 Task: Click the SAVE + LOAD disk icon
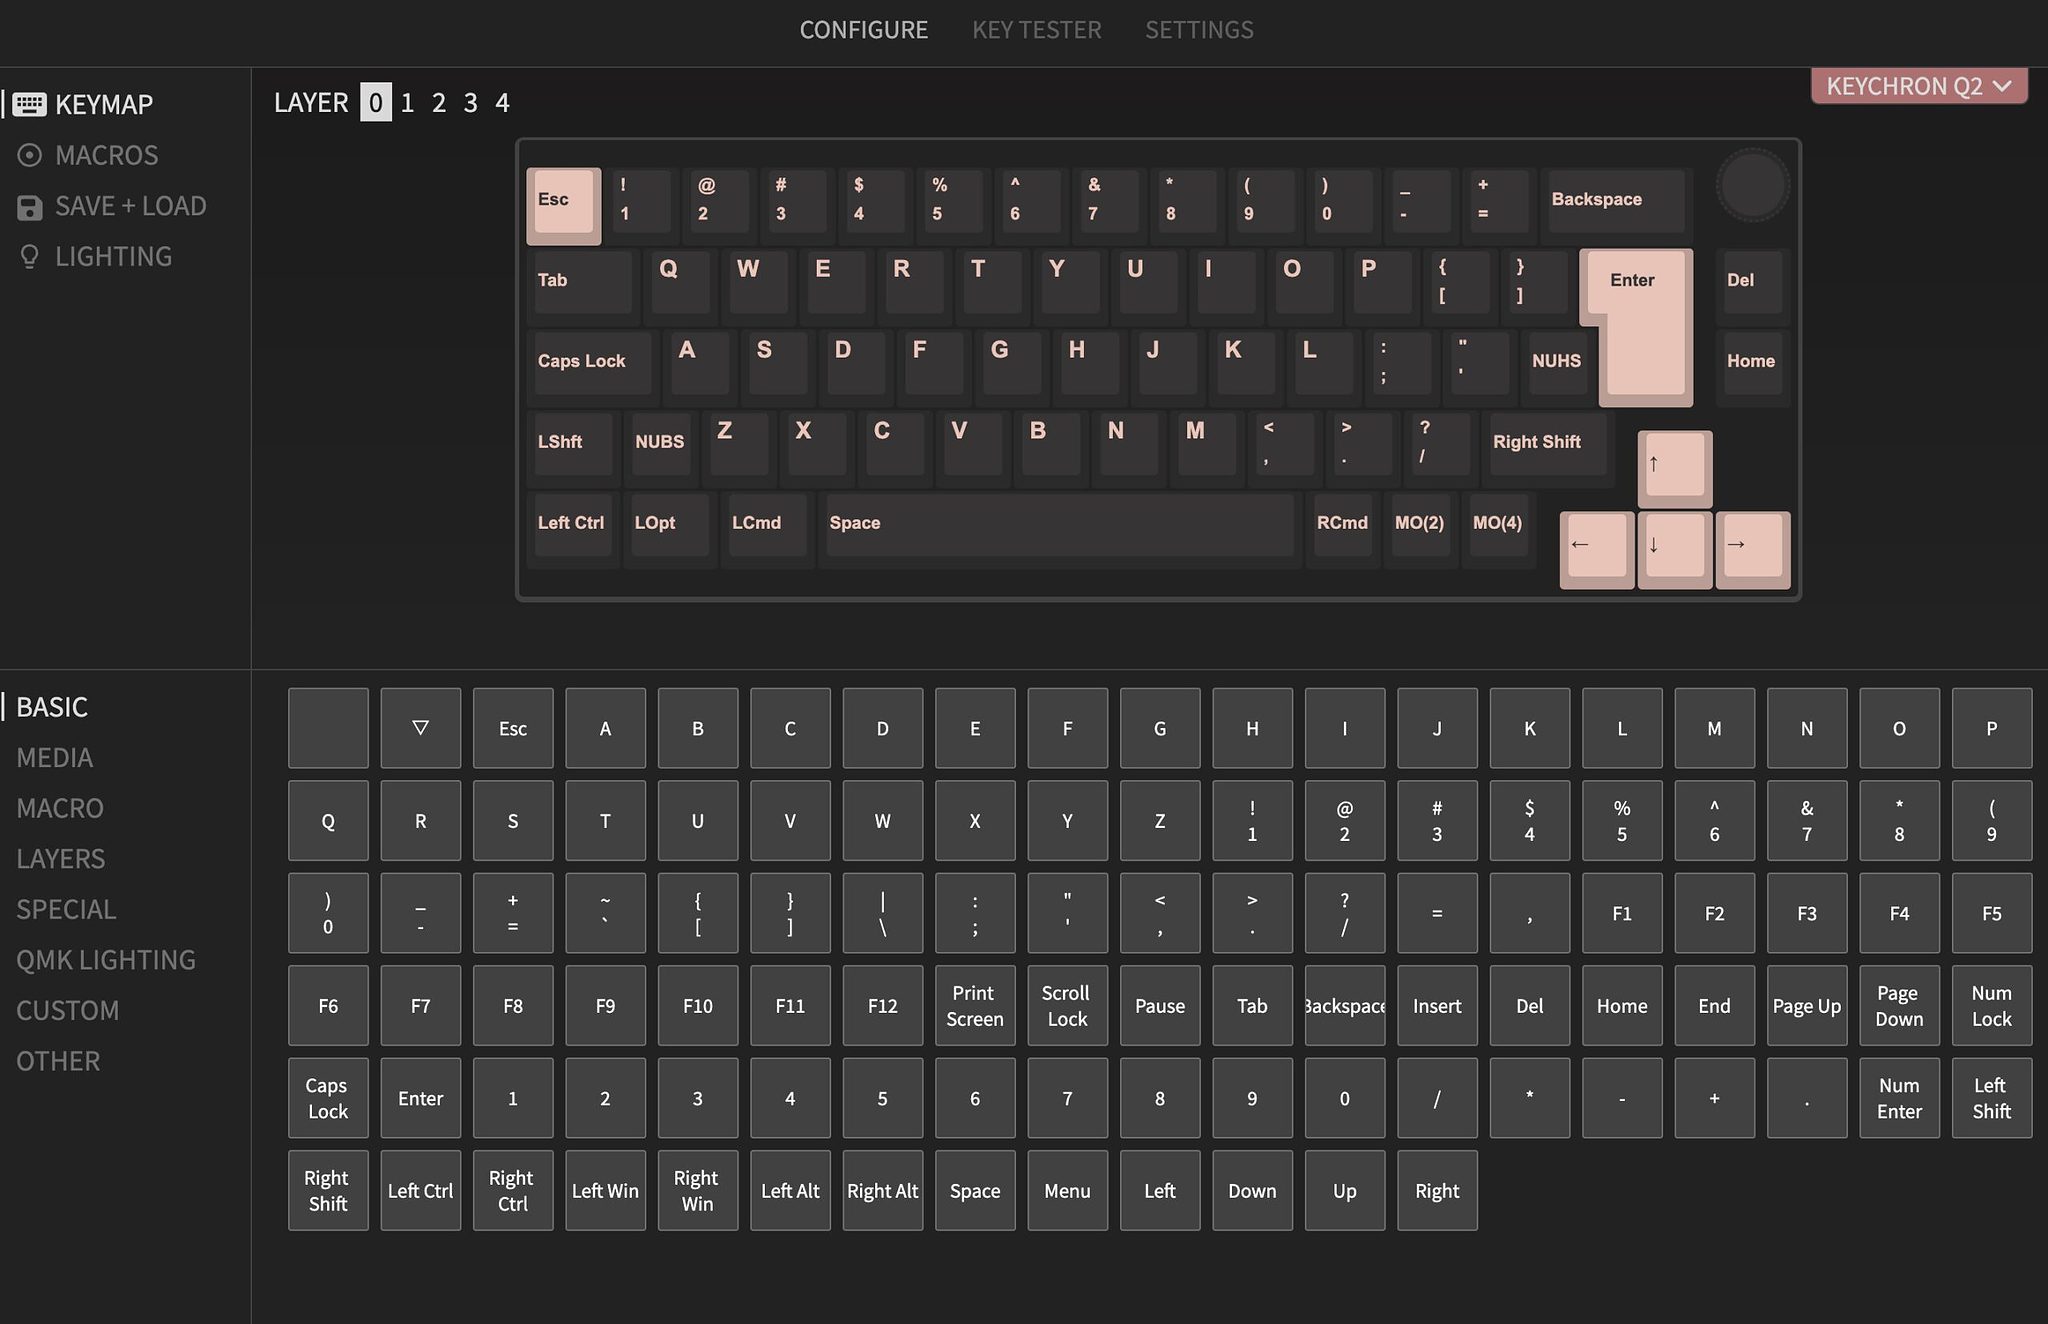(29, 205)
